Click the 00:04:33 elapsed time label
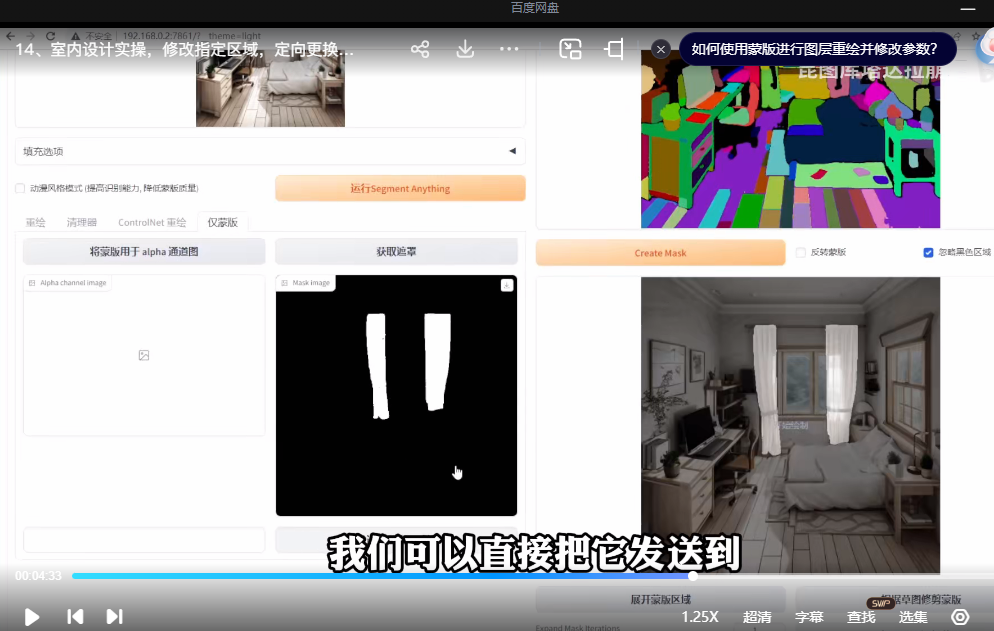The width and height of the screenshot is (994, 631). click(x=38, y=576)
